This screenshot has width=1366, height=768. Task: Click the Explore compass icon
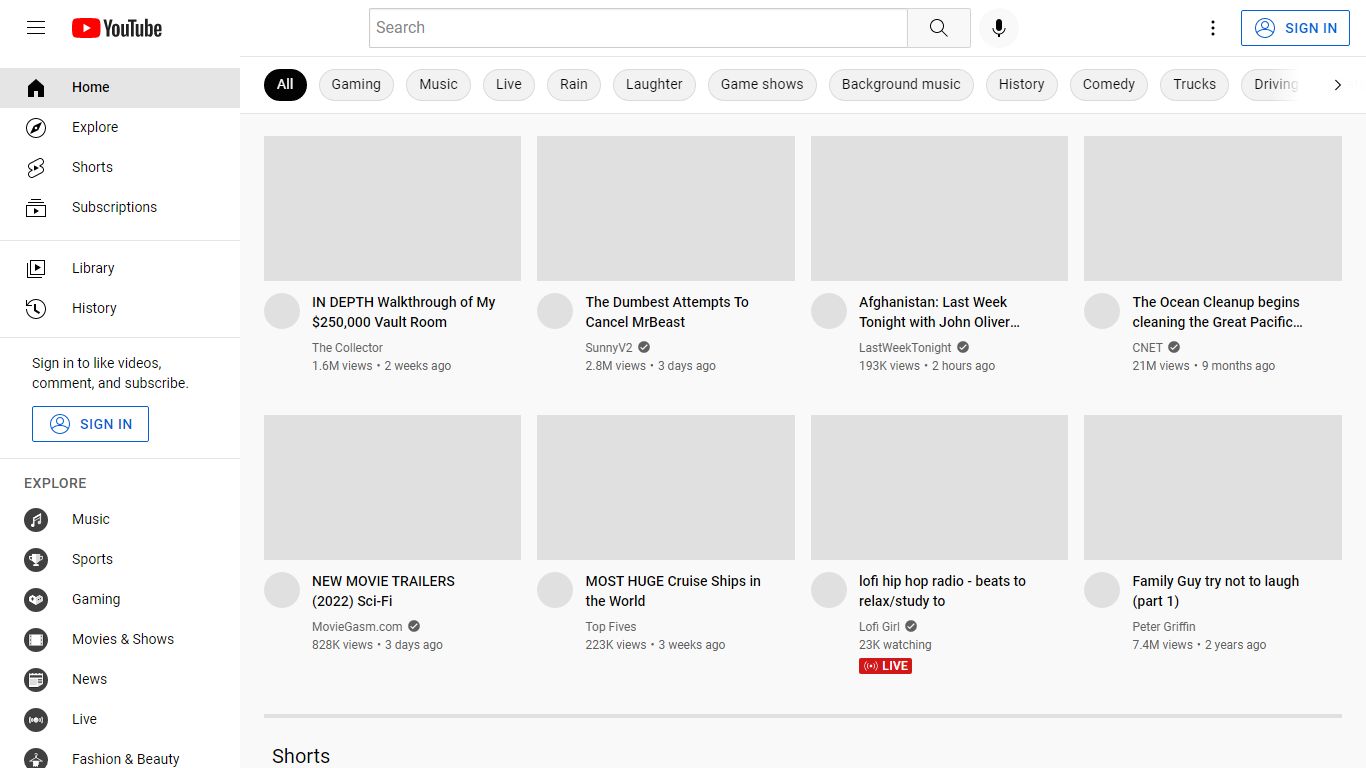coord(36,128)
